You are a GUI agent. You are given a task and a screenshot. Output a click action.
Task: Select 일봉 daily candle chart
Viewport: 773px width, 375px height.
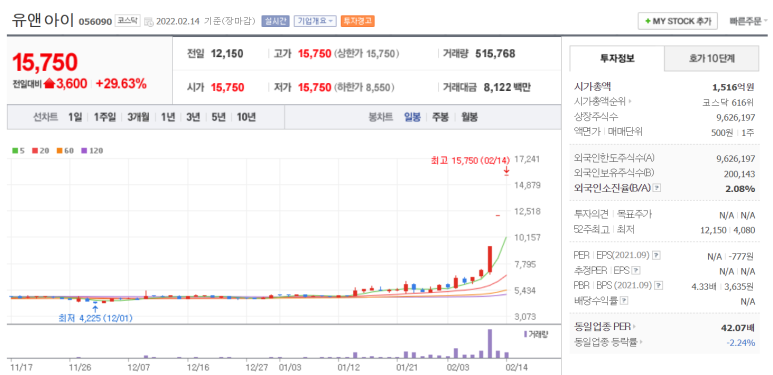(412, 117)
